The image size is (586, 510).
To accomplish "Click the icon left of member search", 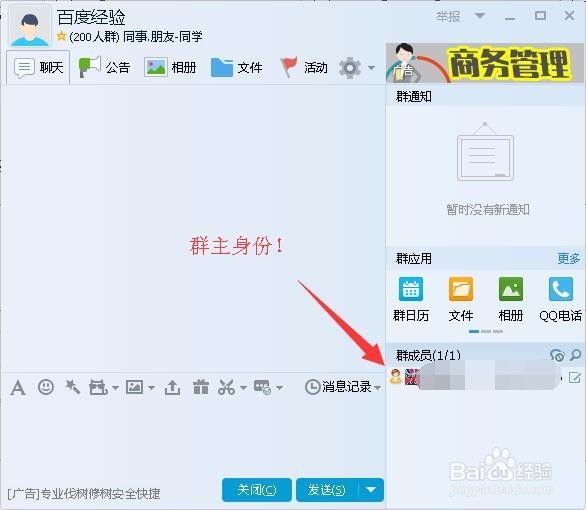I will [x=557, y=355].
